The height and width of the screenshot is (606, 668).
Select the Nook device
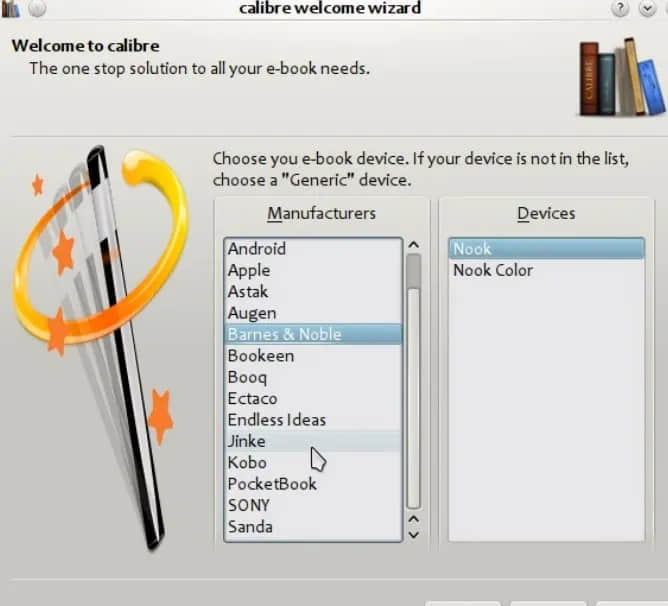click(546, 248)
